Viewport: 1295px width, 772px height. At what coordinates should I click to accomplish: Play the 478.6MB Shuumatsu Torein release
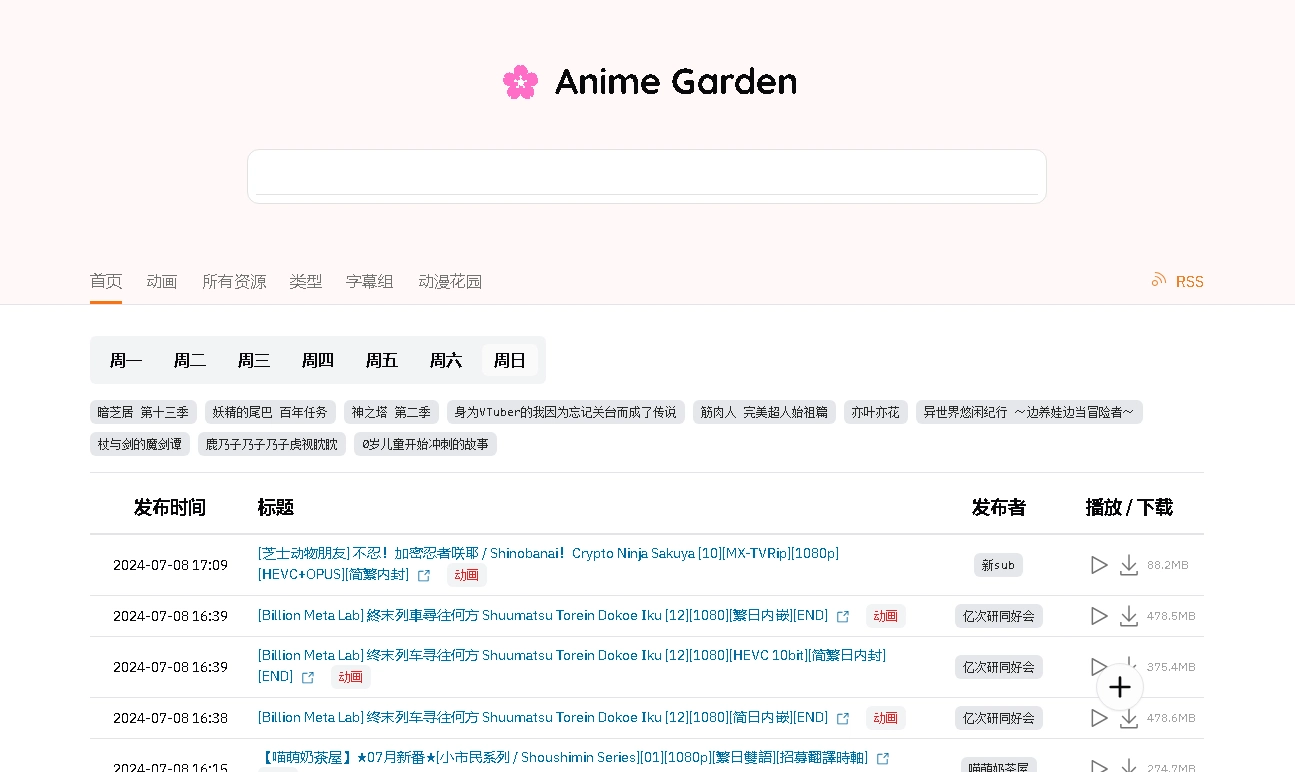tap(1099, 718)
